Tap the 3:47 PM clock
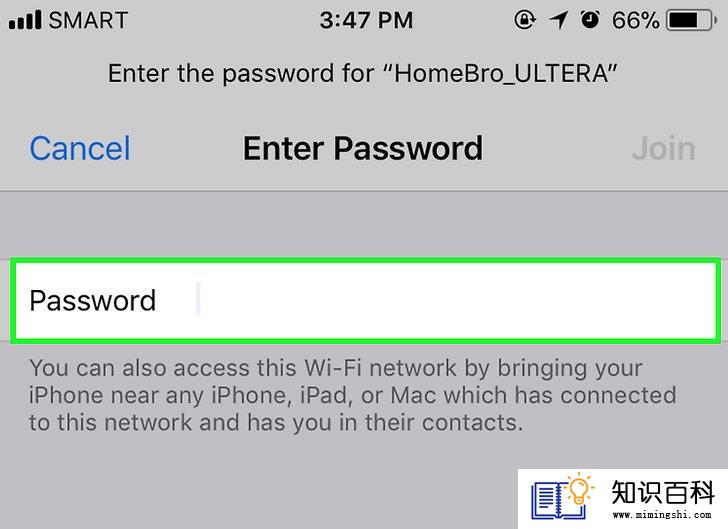 (366, 20)
